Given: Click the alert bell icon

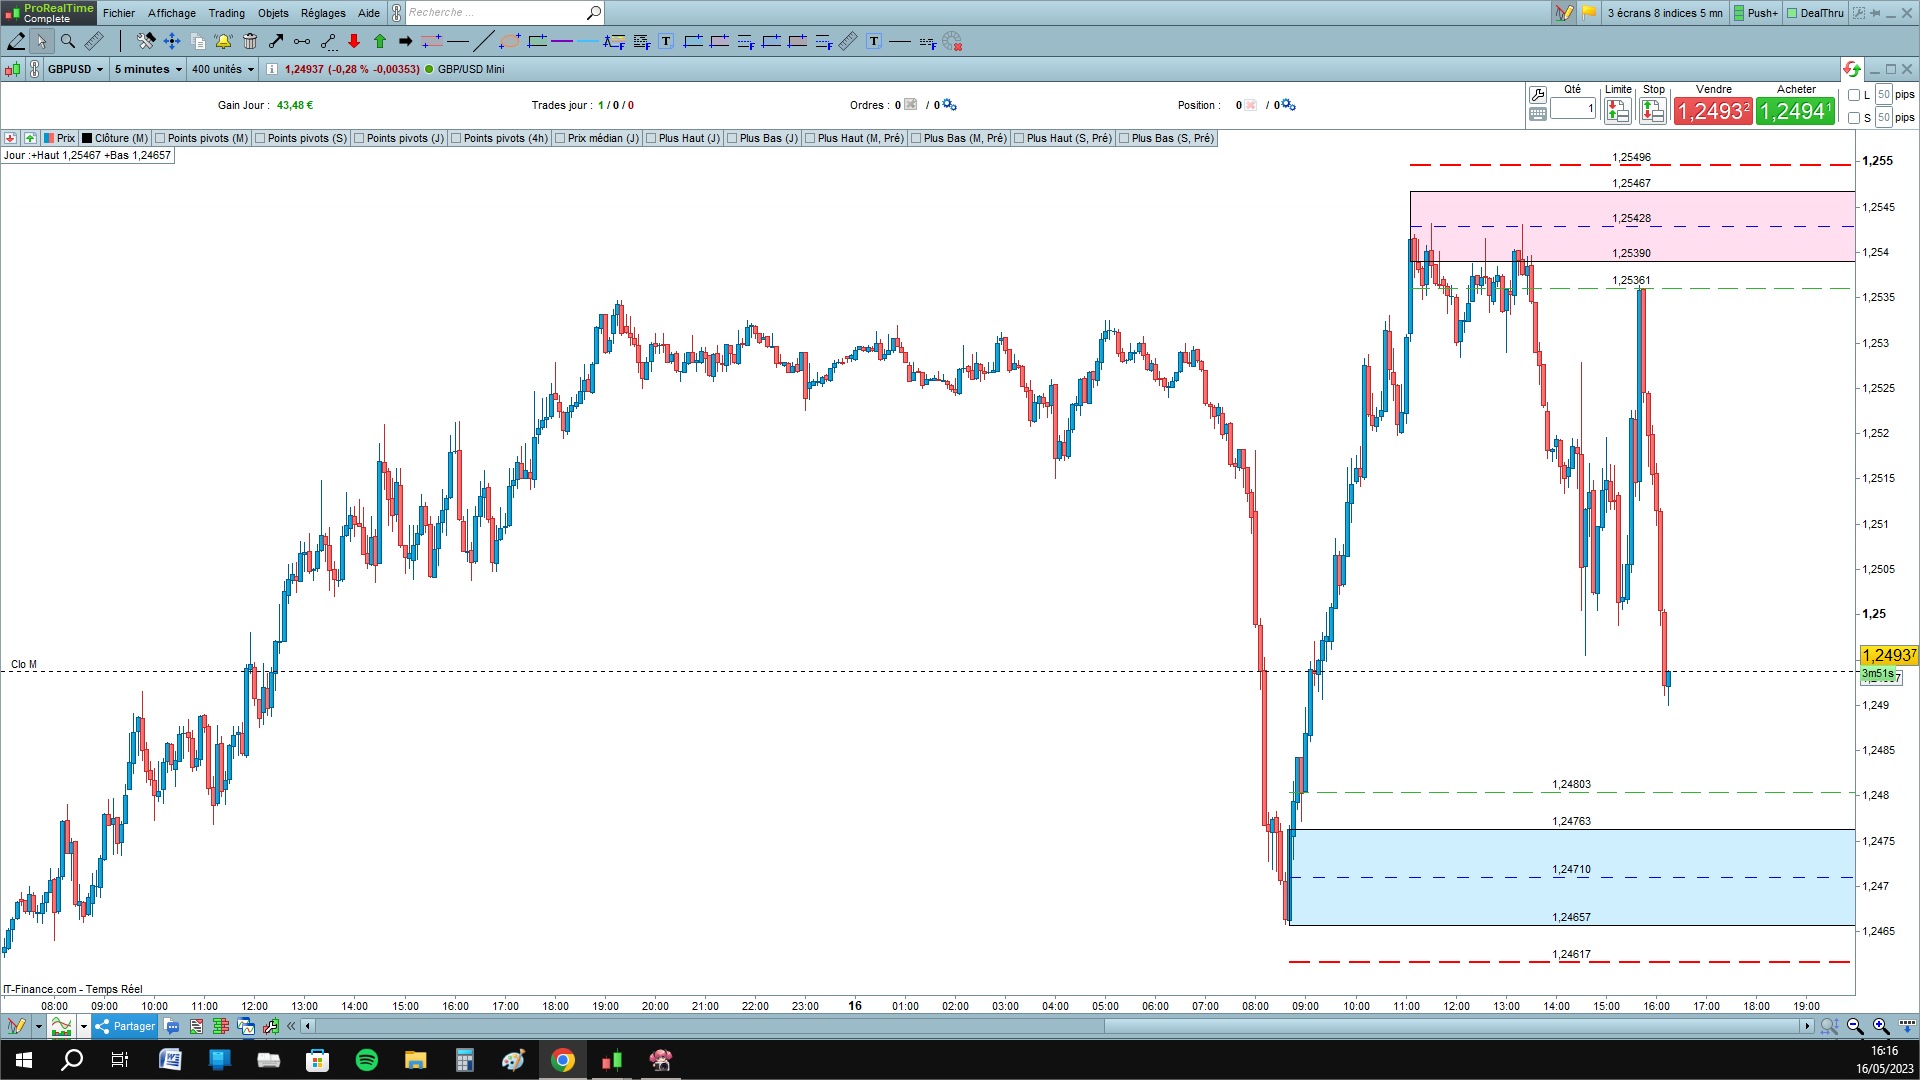Looking at the screenshot, I should point(223,41).
